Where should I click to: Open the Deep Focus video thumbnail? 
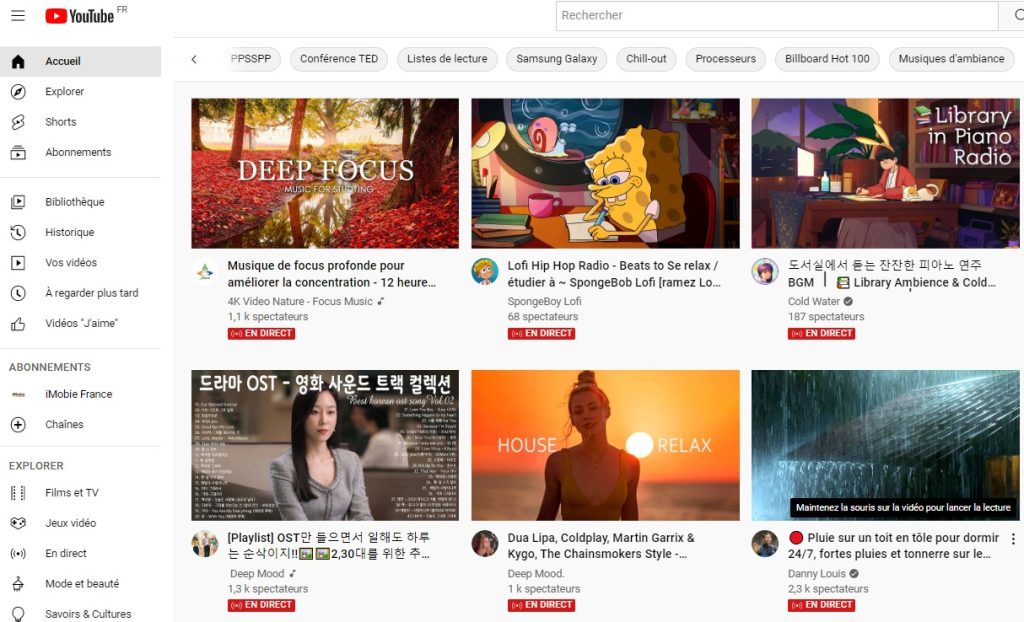coord(325,173)
